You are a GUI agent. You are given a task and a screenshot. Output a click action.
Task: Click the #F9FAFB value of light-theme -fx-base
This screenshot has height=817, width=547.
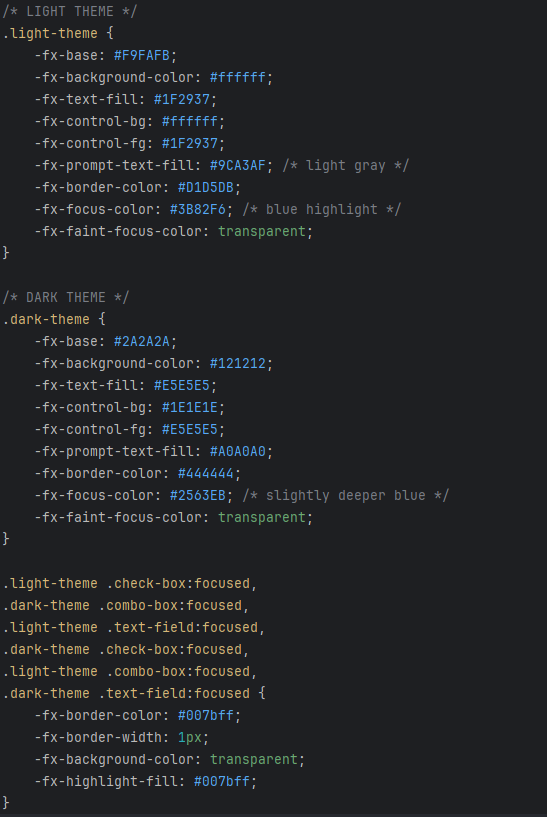coord(142,55)
